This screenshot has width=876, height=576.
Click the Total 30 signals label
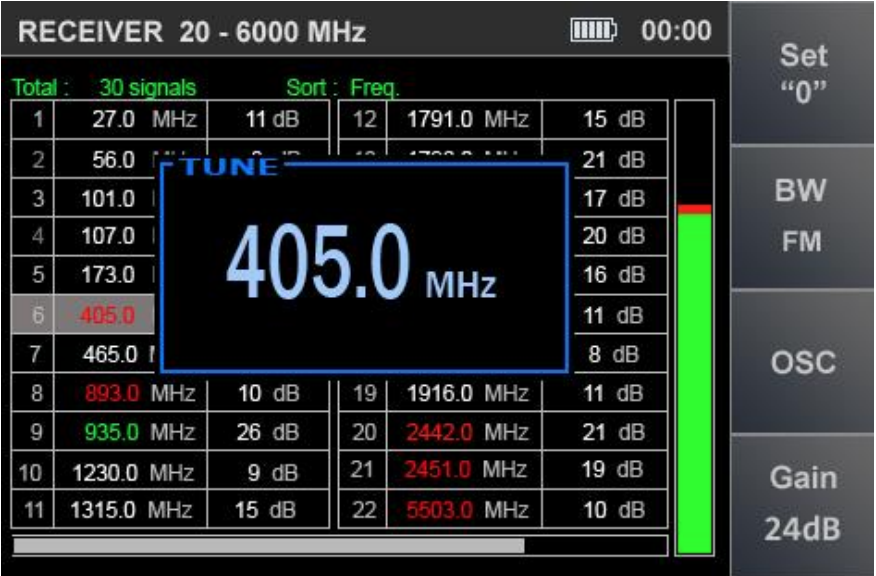pyautogui.click(x=104, y=88)
